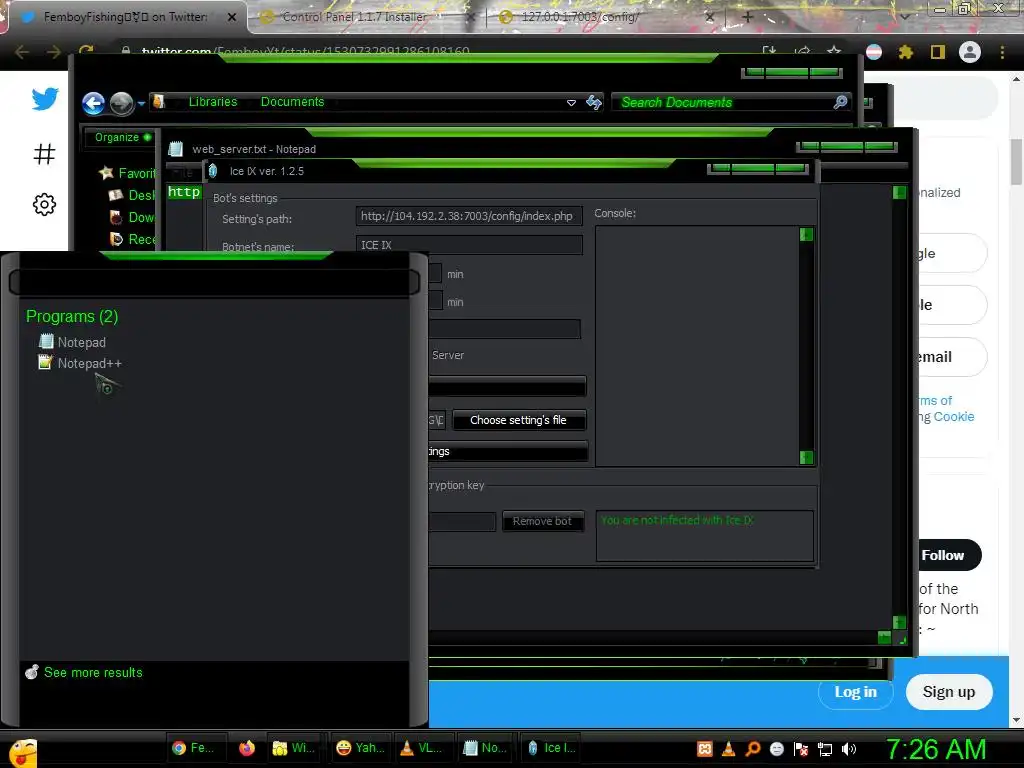This screenshot has height=768, width=1024.
Task: Click the Cookie link on Twitter
Action: click(953, 417)
